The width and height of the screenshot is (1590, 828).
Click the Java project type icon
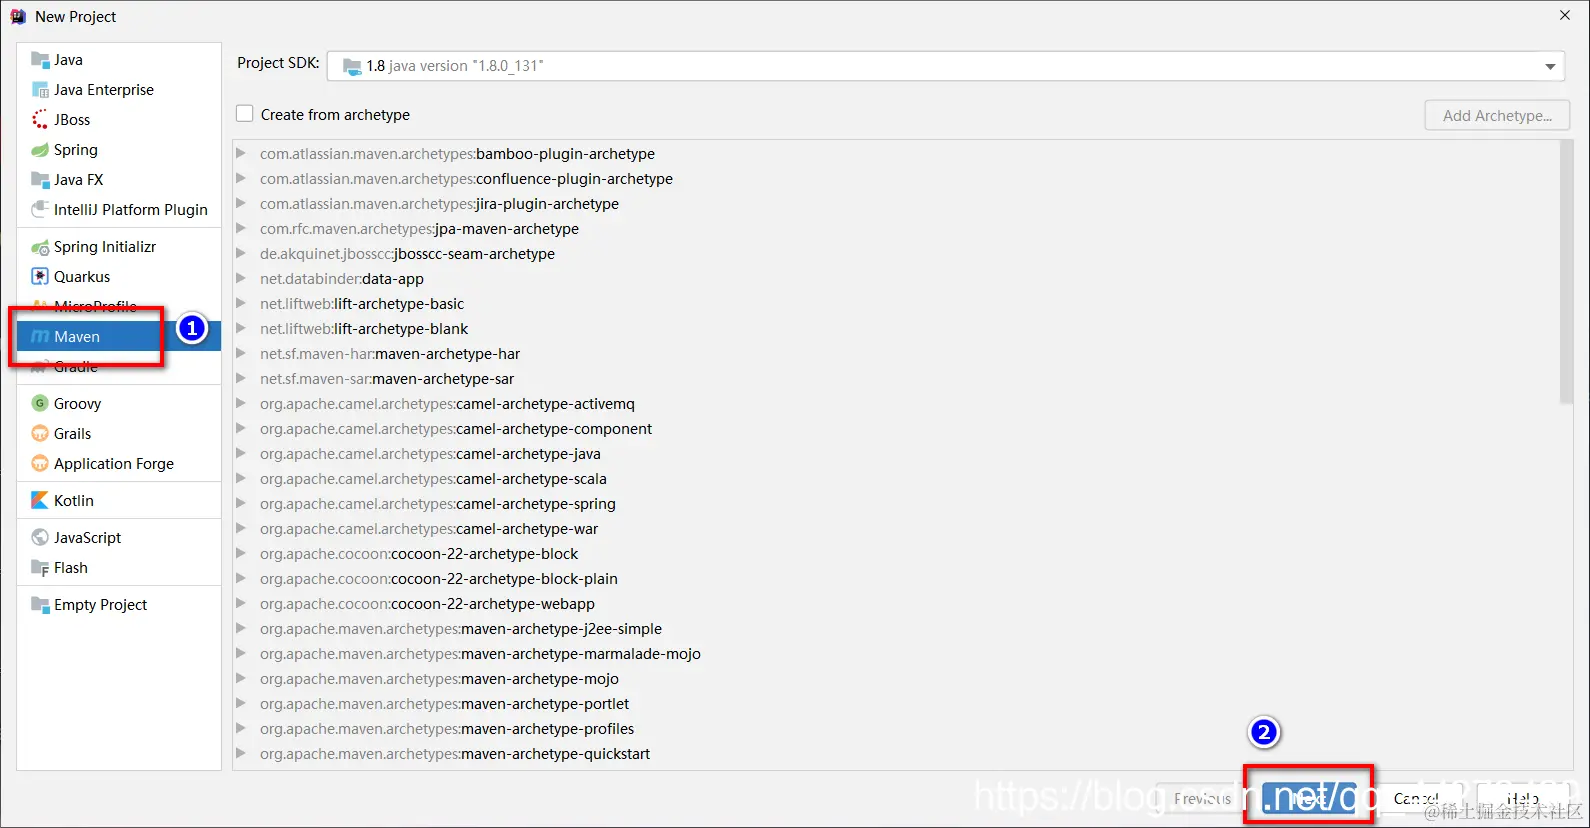pos(40,60)
